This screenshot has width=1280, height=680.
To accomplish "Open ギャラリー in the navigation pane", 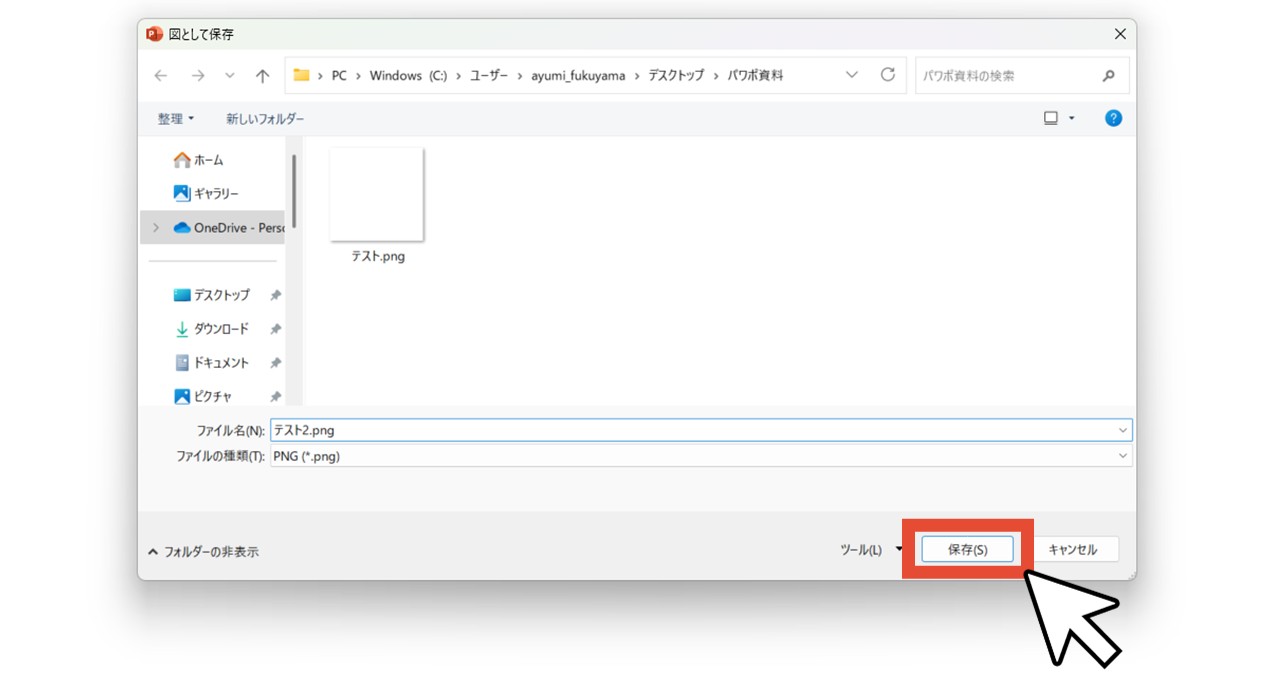I will coord(206,193).
